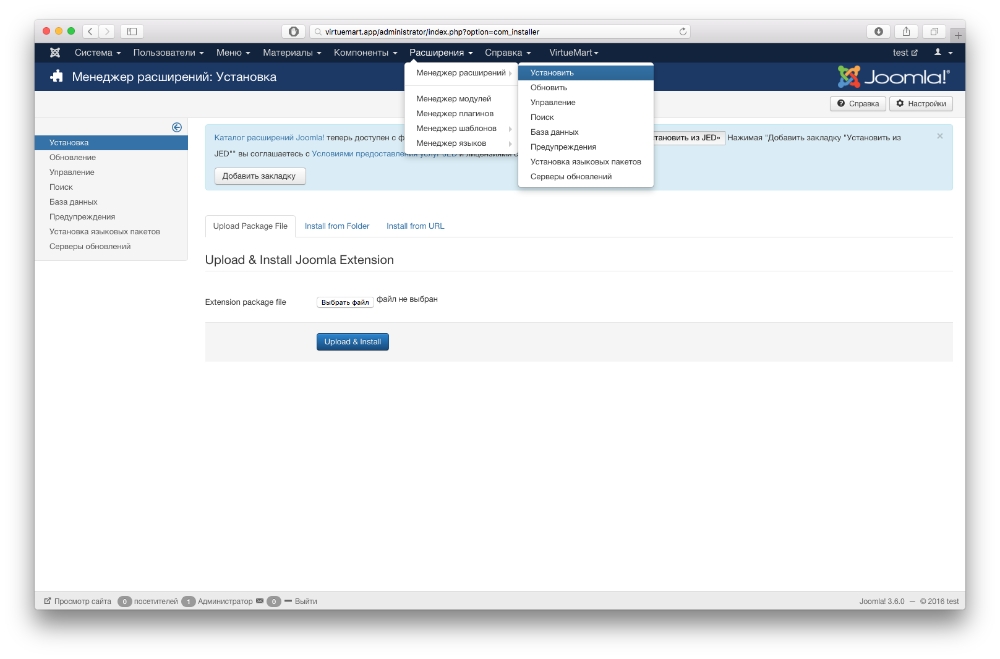Open the Система dropdown menu
1000x659 pixels.
pos(97,52)
